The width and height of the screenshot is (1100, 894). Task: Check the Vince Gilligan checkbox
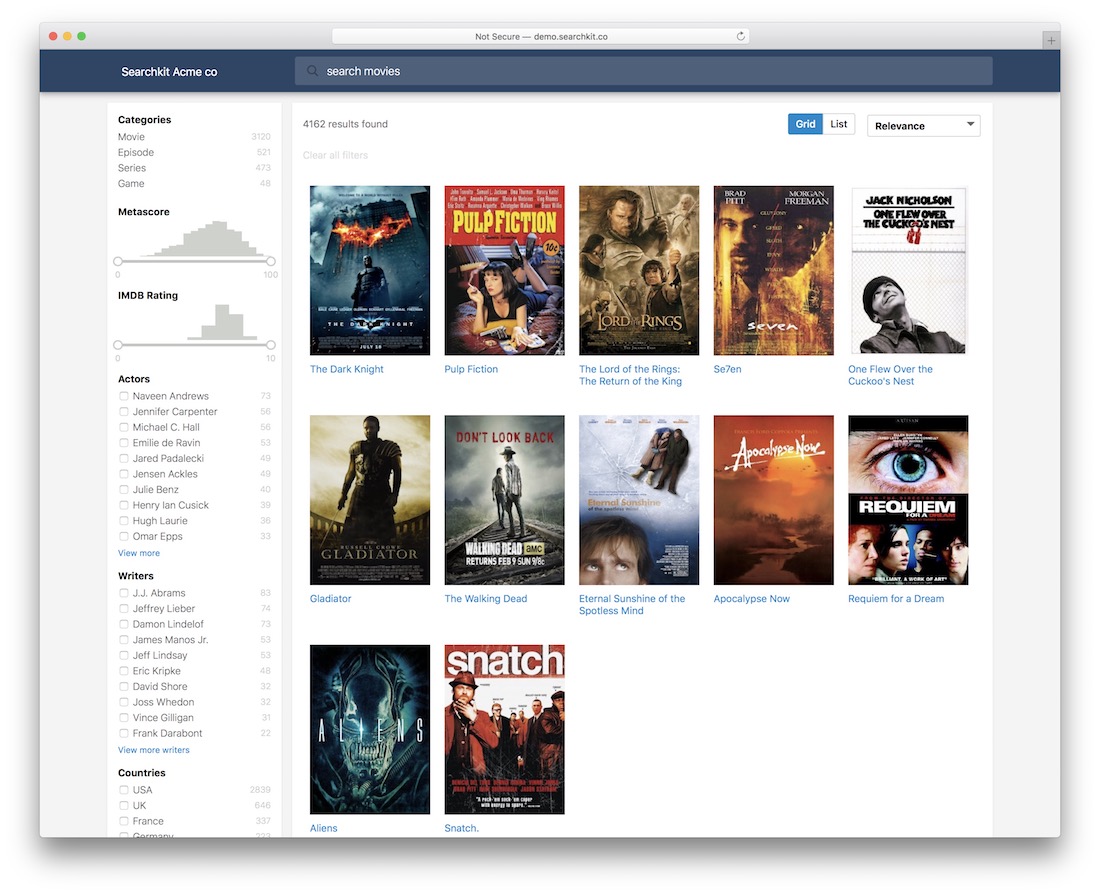(x=123, y=717)
